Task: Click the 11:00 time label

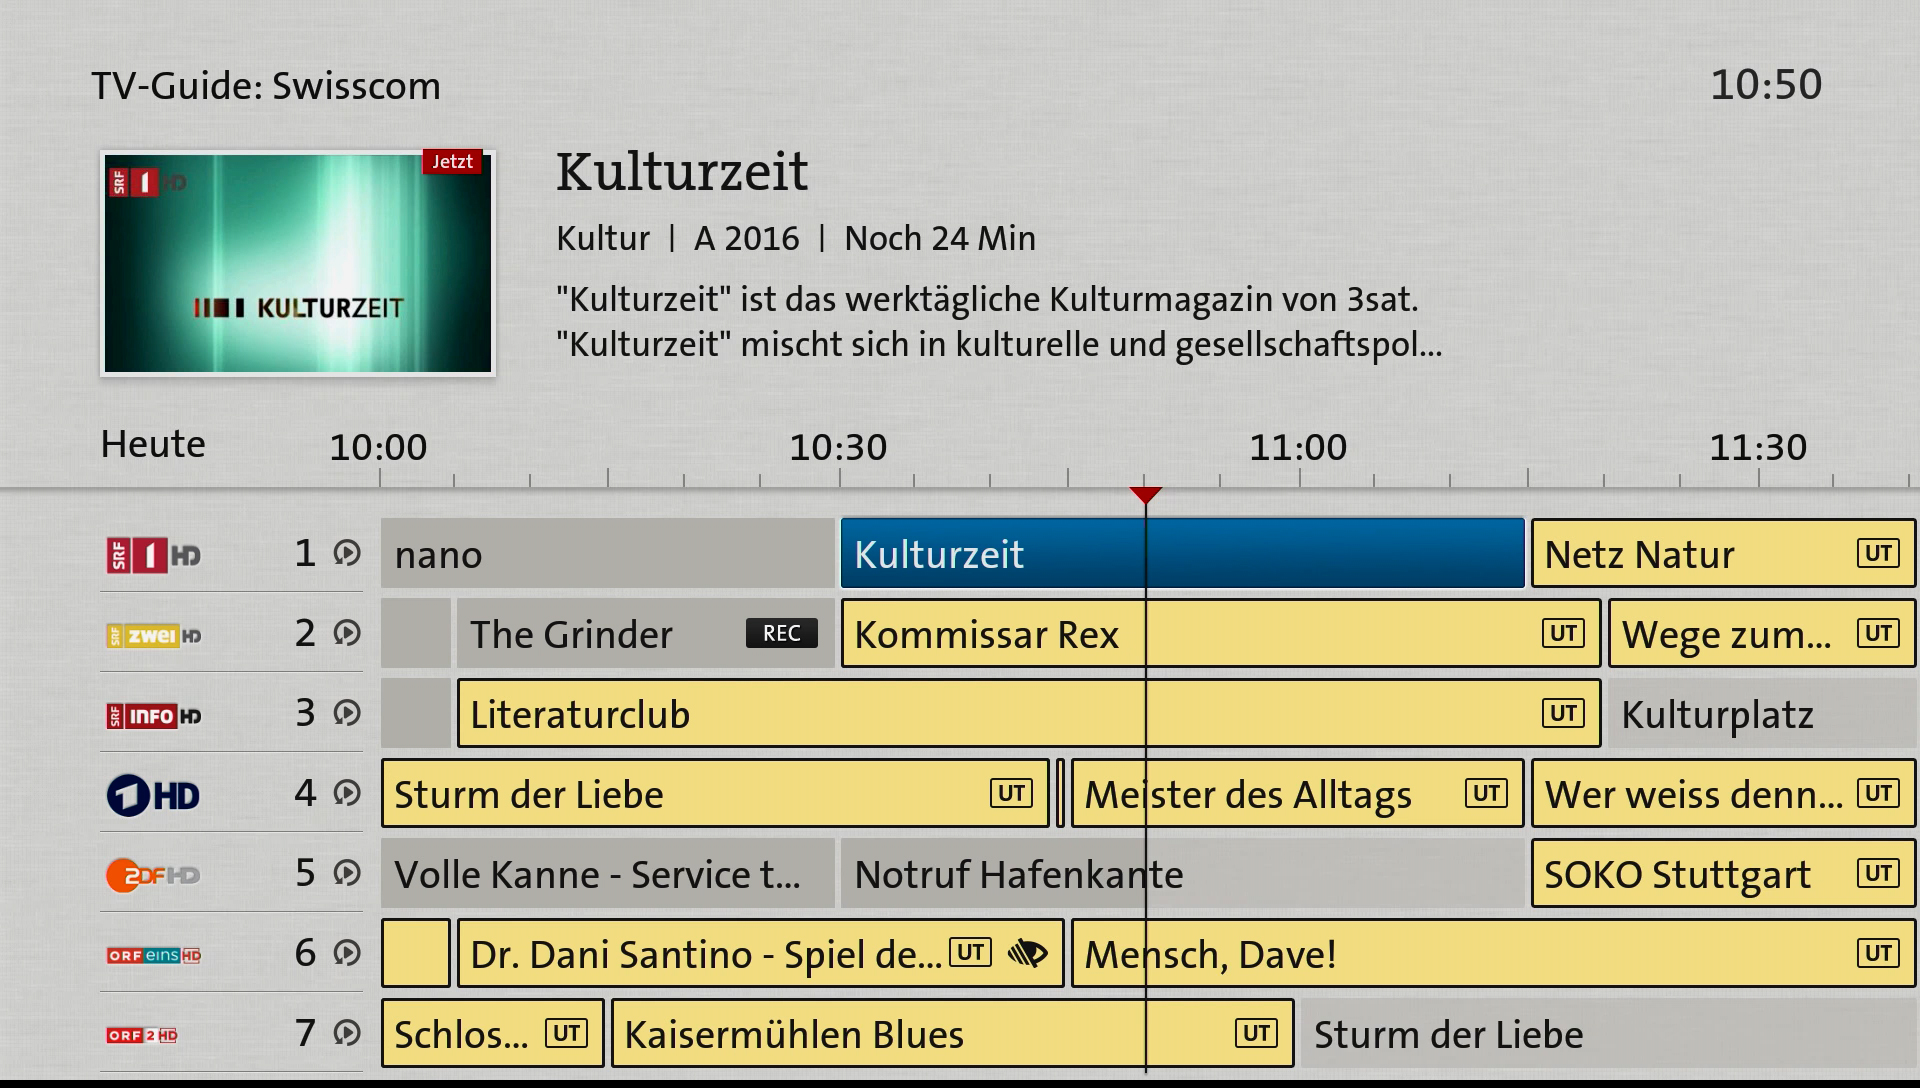Action: (x=1298, y=447)
